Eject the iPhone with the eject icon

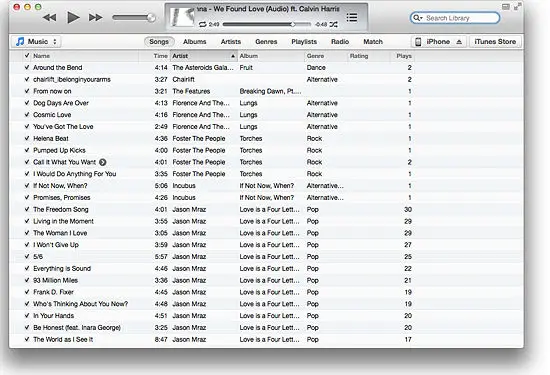[459, 41]
